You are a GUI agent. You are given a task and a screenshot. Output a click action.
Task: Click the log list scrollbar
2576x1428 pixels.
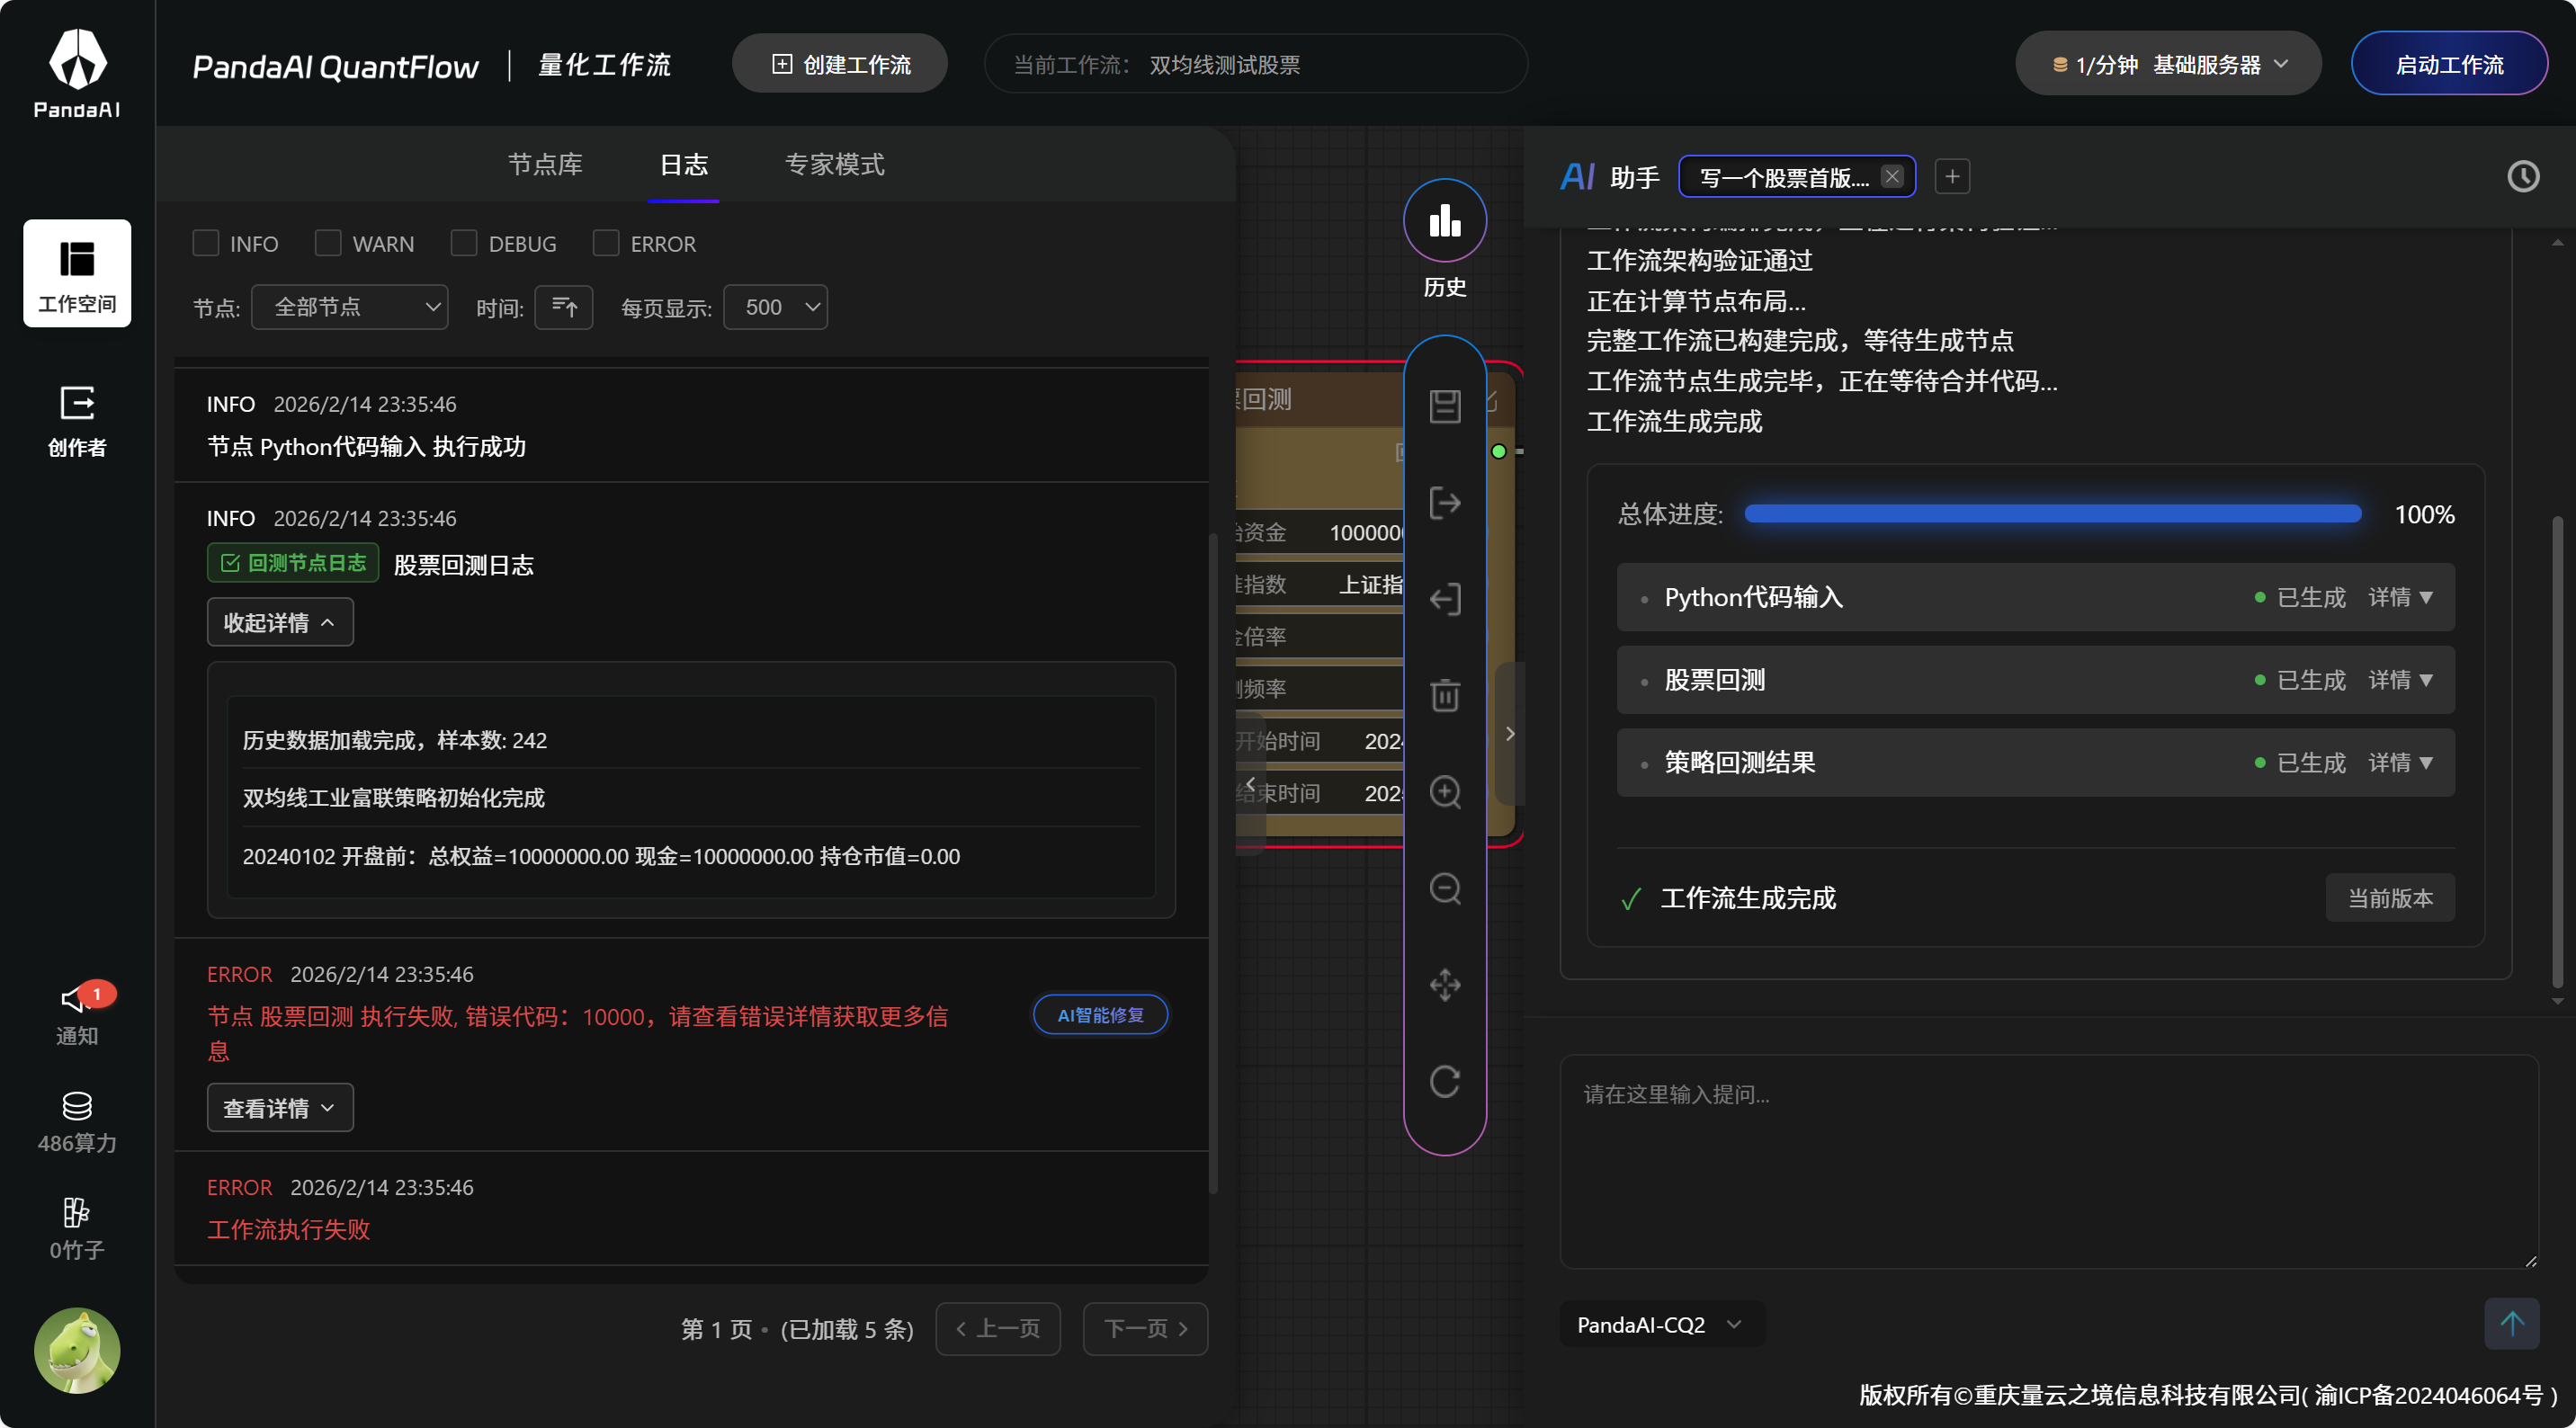1213,863
